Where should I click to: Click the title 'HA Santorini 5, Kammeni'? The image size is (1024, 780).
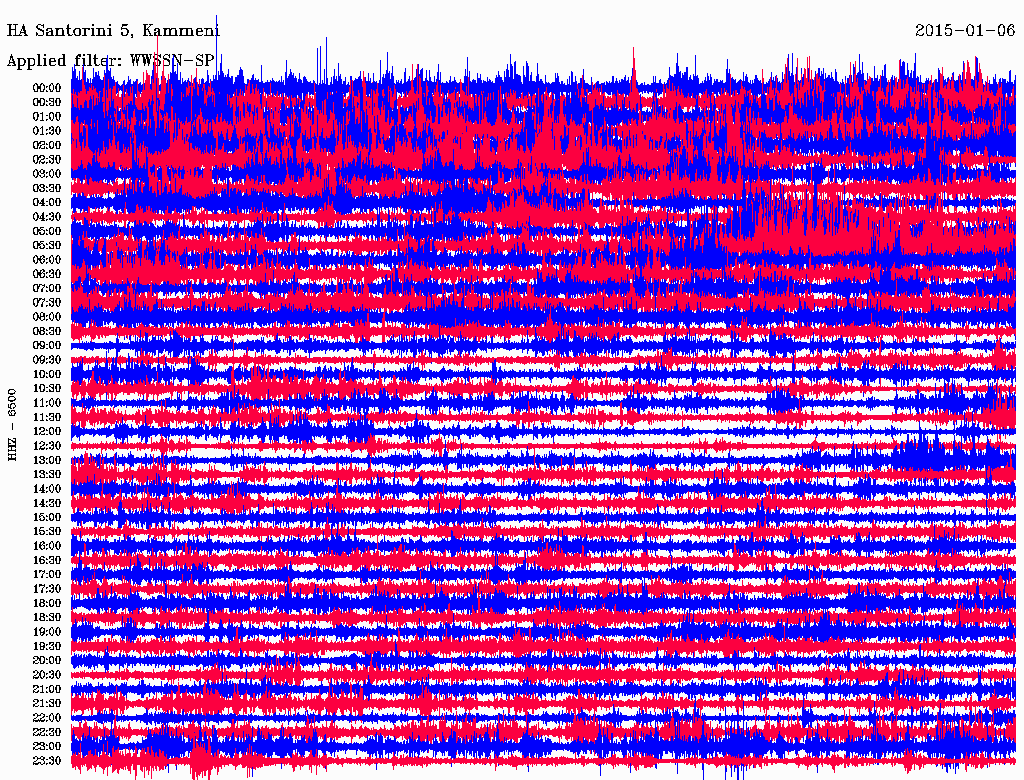click(x=113, y=31)
